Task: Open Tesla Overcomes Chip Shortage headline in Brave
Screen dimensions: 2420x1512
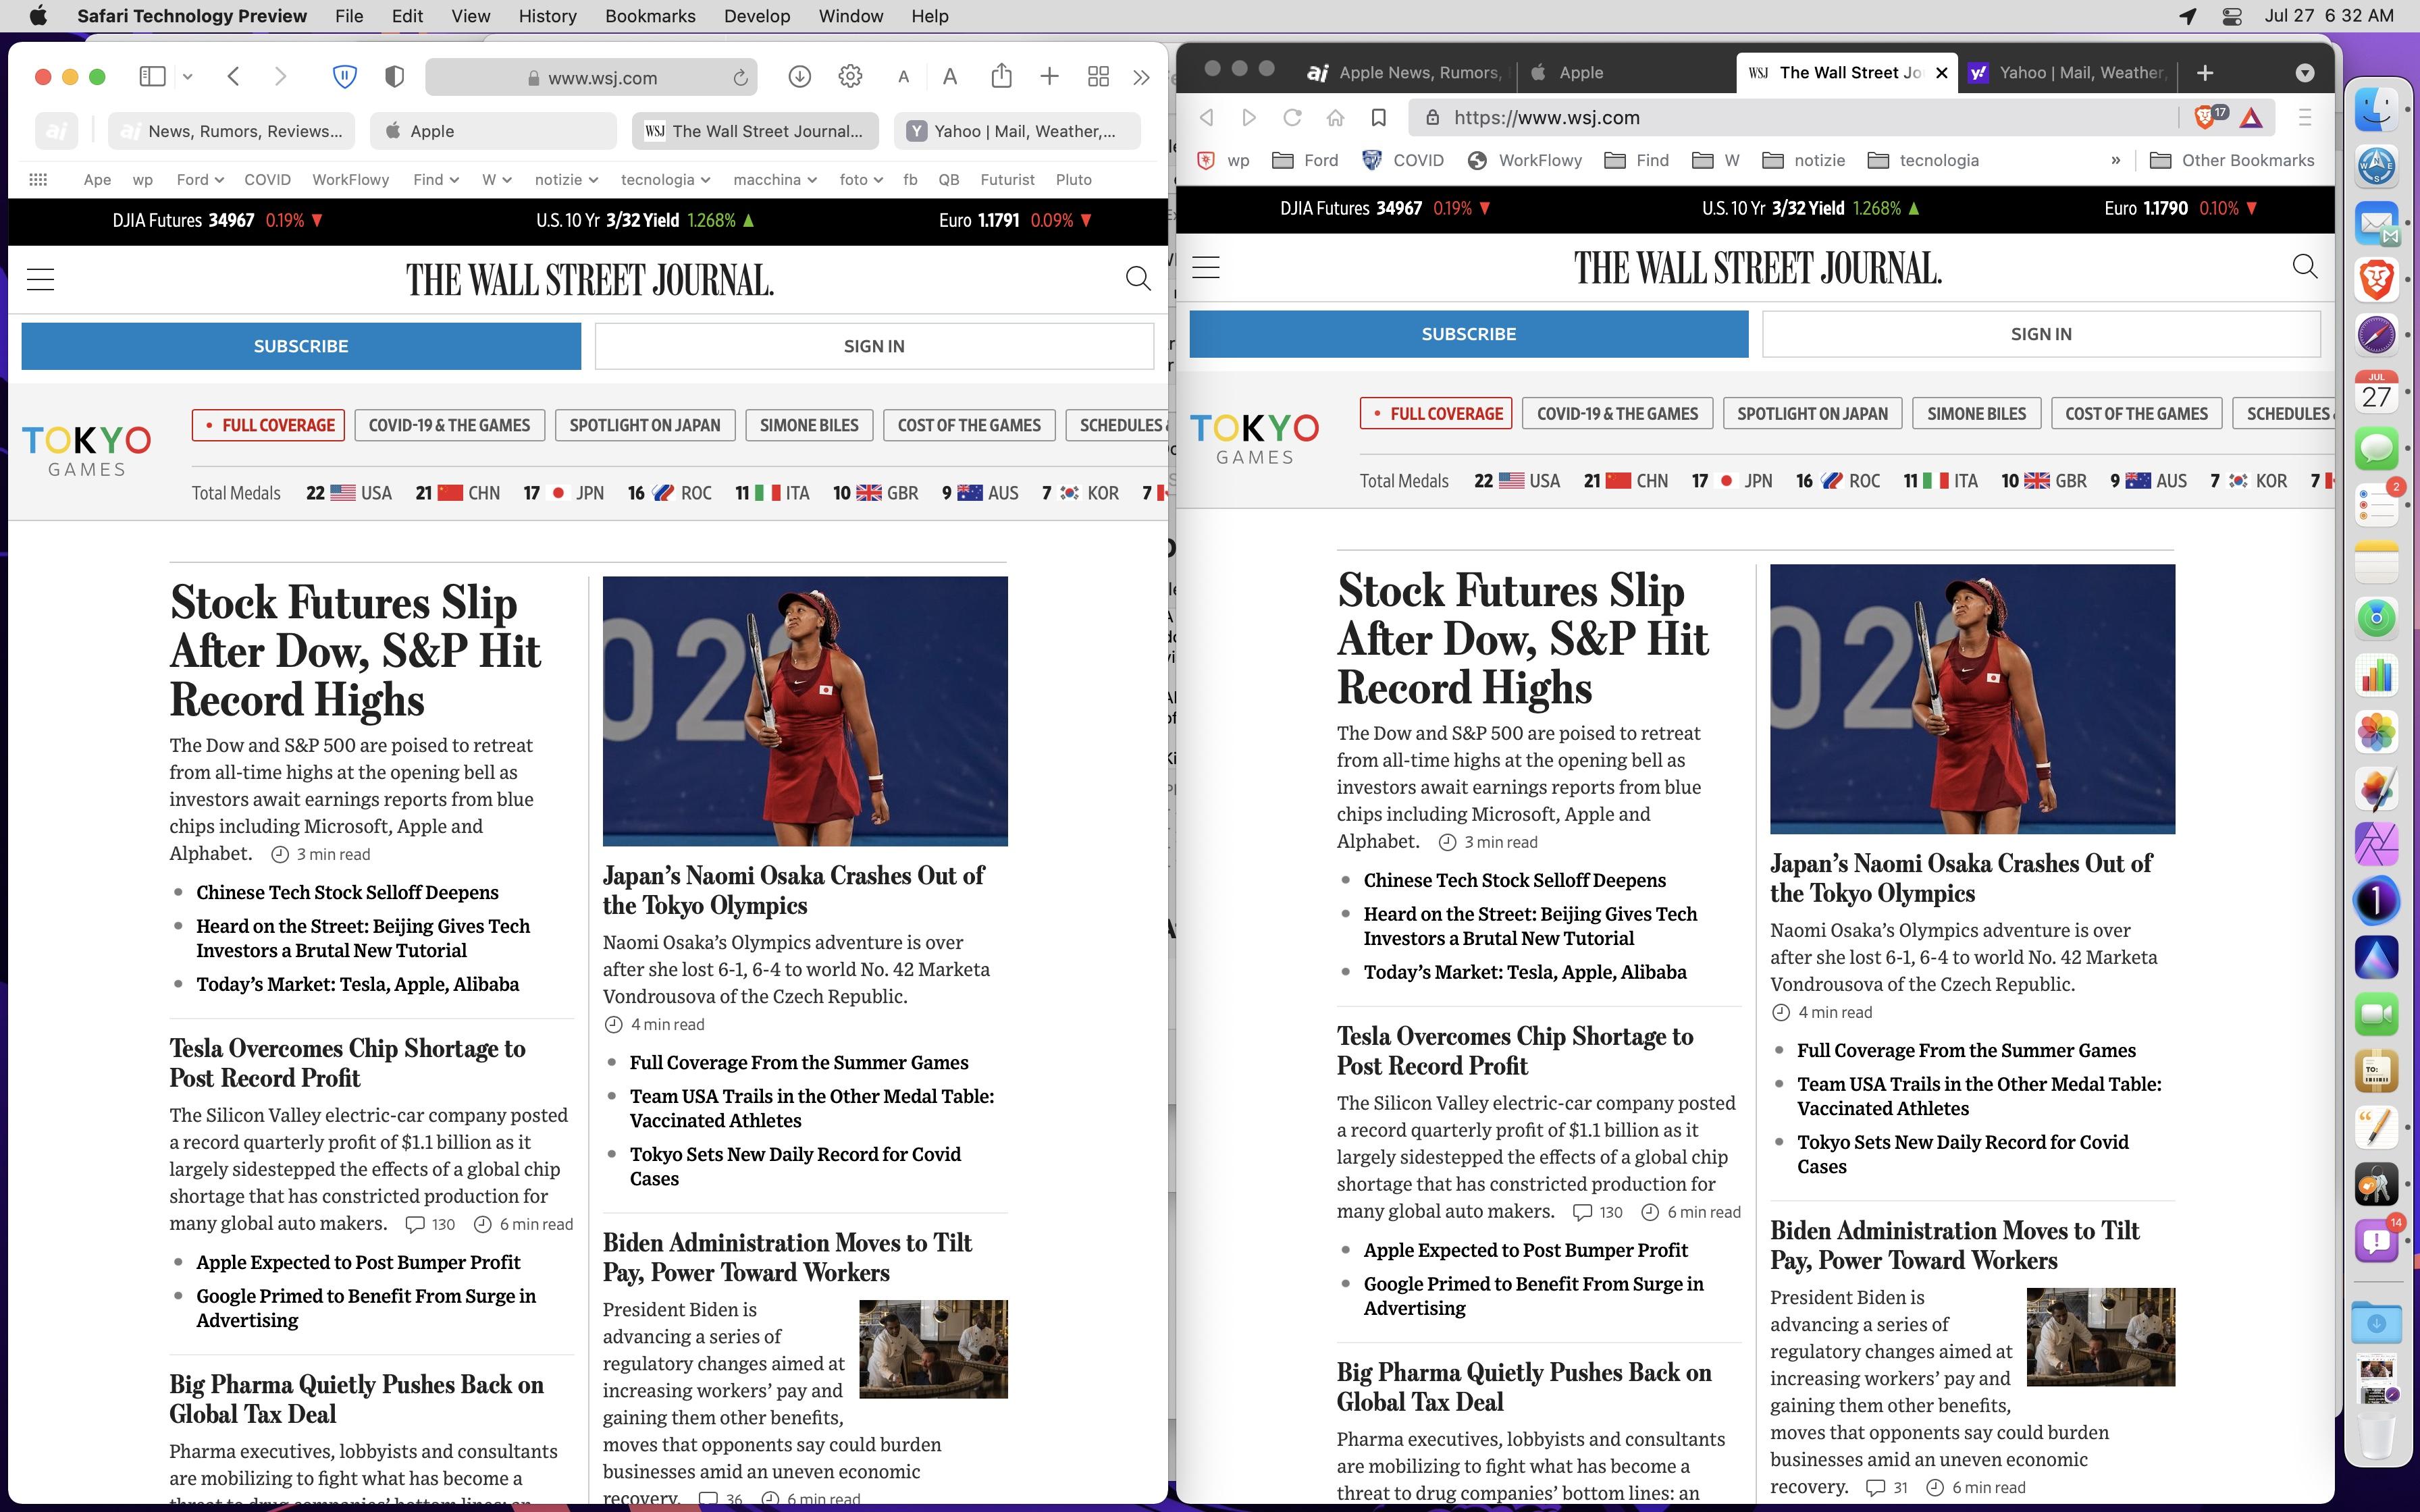Action: pos(1514,1050)
